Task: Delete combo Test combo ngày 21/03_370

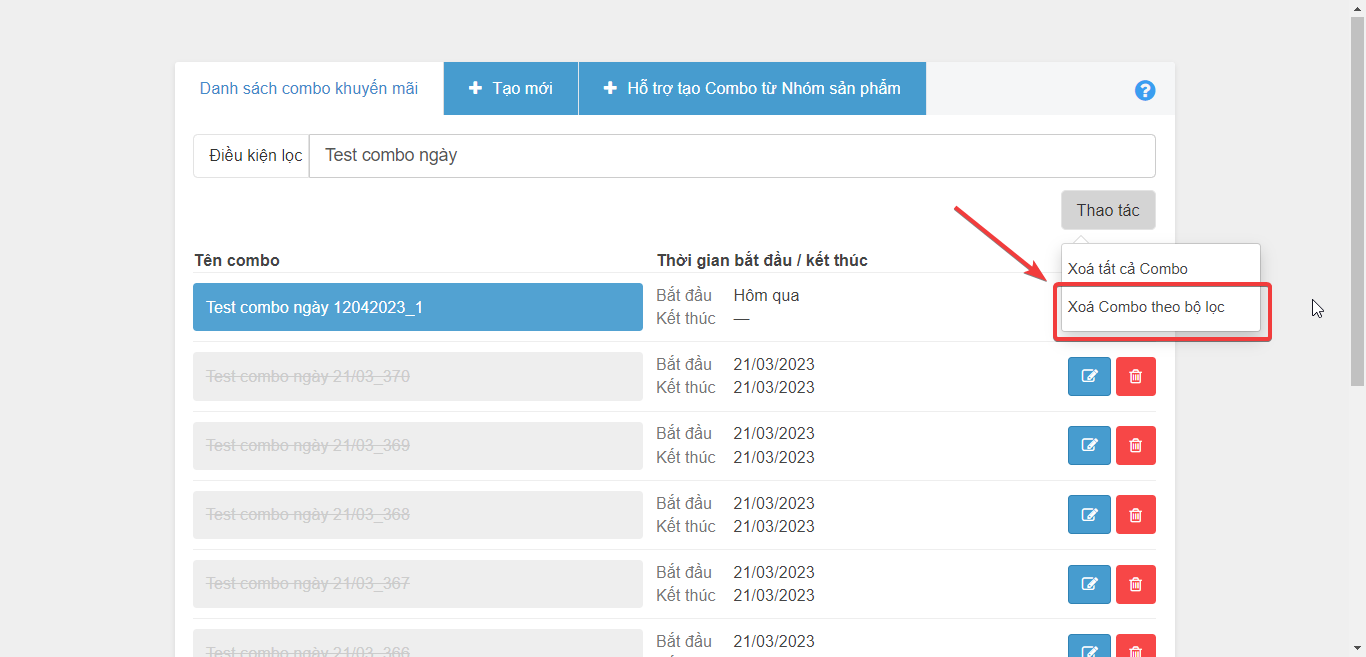Action: 1135,377
